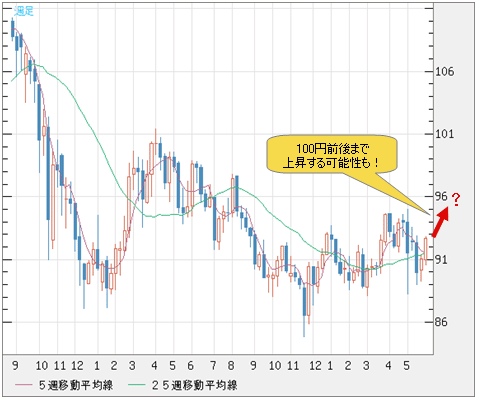The width and height of the screenshot is (478, 401).
Task: Click the 96 price axis label
Action: (x=441, y=196)
